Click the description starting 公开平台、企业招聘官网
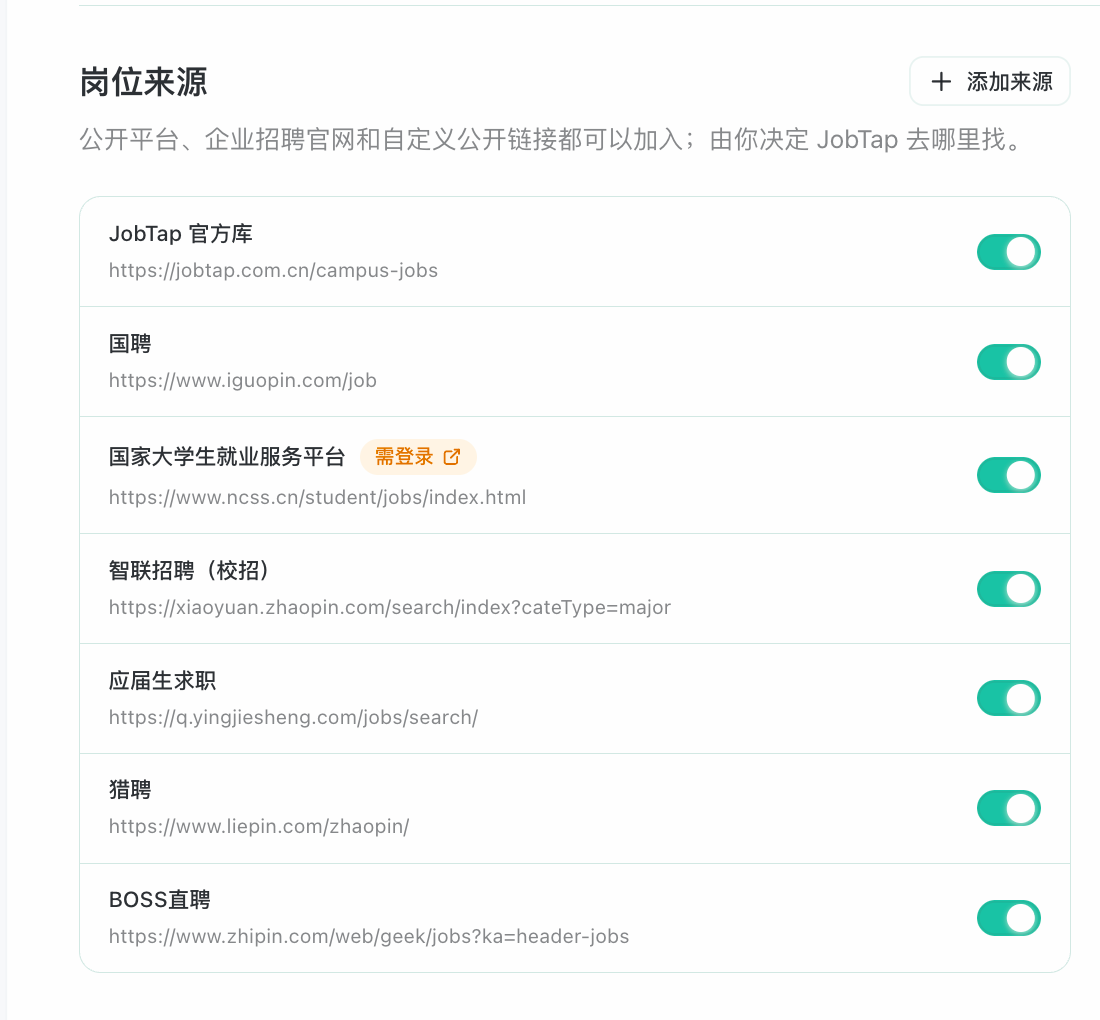 (x=550, y=140)
